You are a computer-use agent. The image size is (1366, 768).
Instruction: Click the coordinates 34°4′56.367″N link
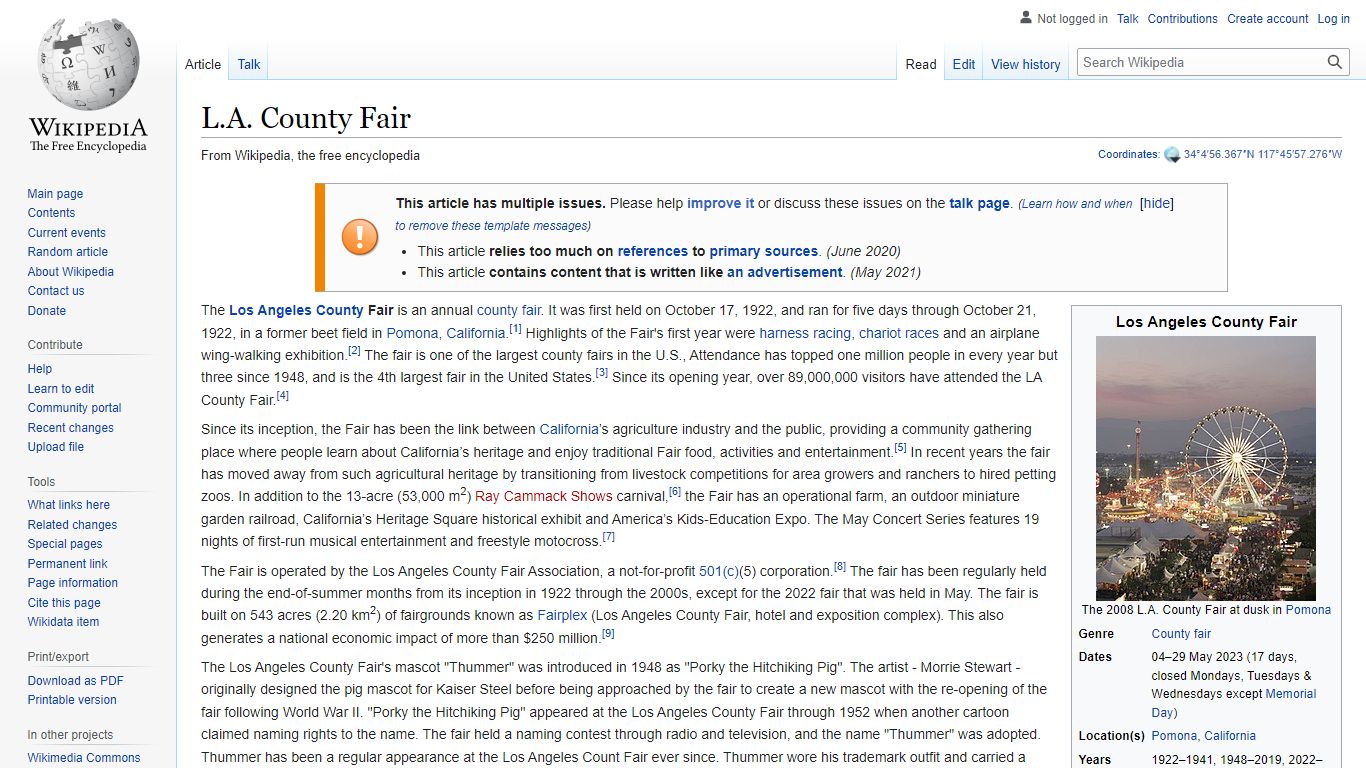(1263, 155)
